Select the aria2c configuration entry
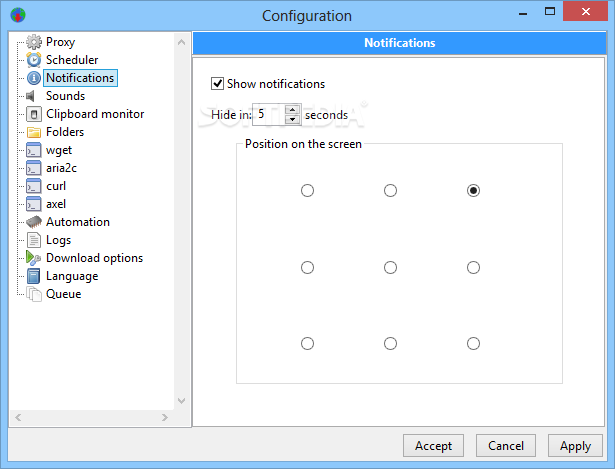Screen dimensions: 615x469 pos(61,168)
